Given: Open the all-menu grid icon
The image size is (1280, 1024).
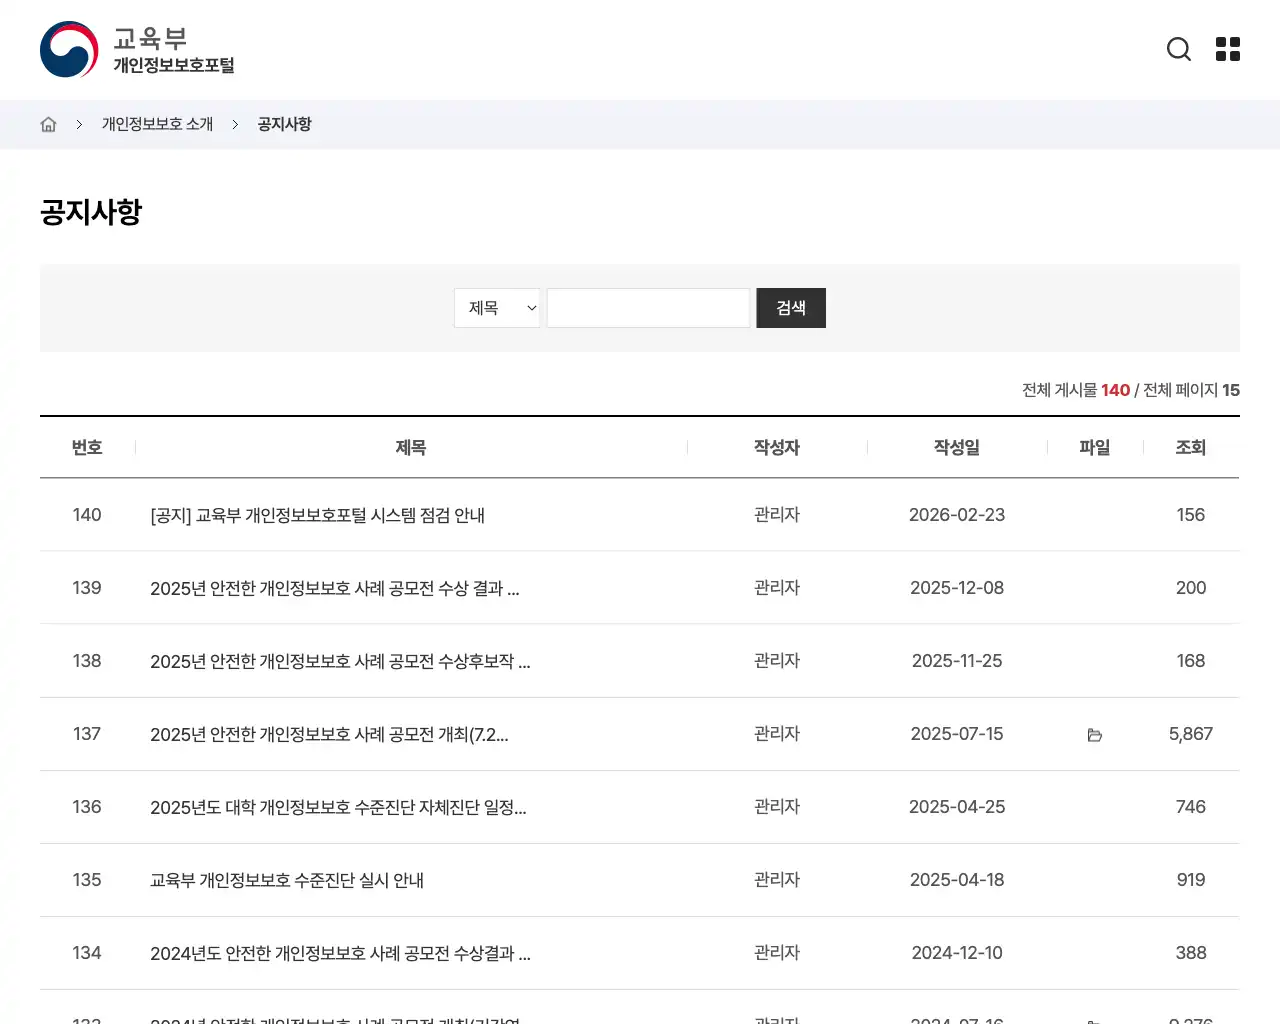Looking at the screenshot, I should [x=1227, y=49].
